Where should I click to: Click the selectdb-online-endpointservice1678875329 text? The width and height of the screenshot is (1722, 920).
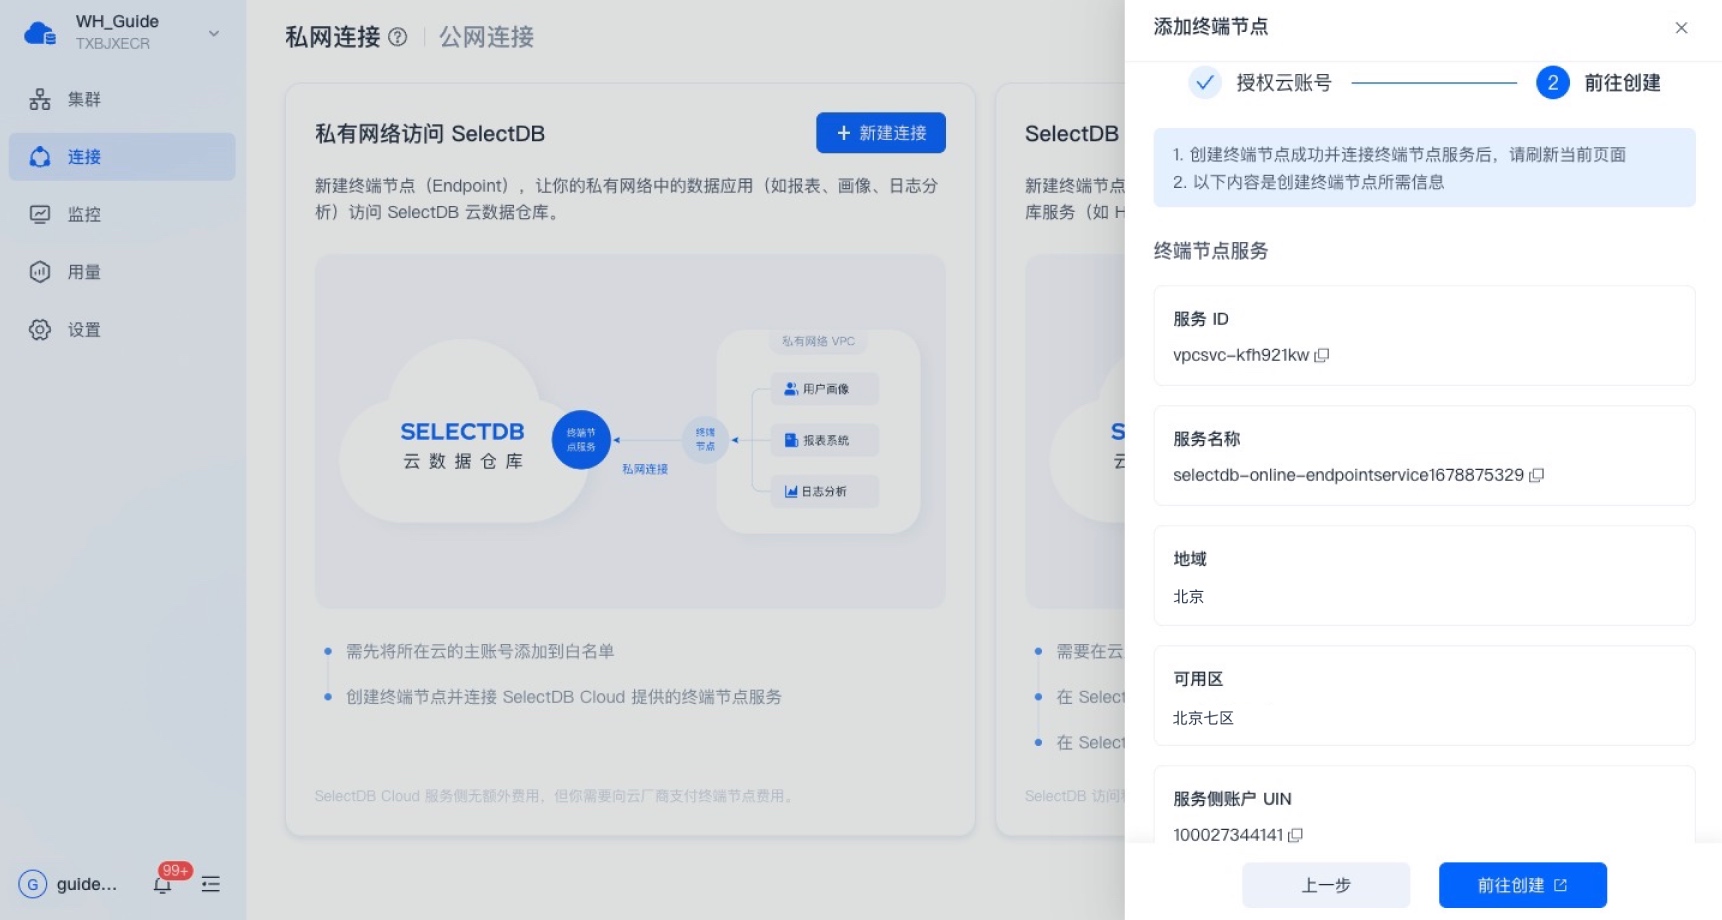(x=1348, y=475)
